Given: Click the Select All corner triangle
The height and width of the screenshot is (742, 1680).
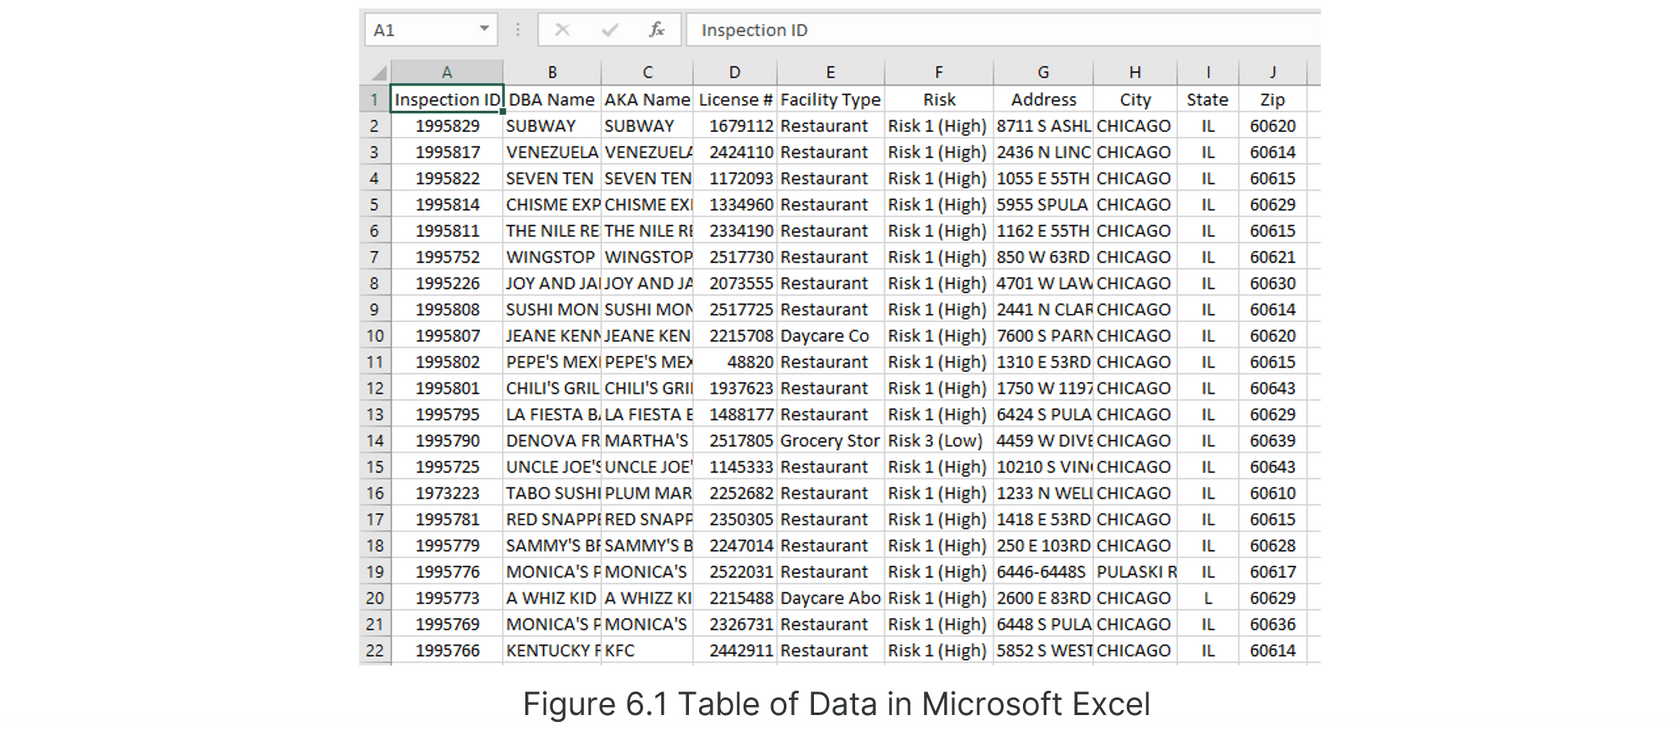Looking at the screenshot, I should click(379, 72).
